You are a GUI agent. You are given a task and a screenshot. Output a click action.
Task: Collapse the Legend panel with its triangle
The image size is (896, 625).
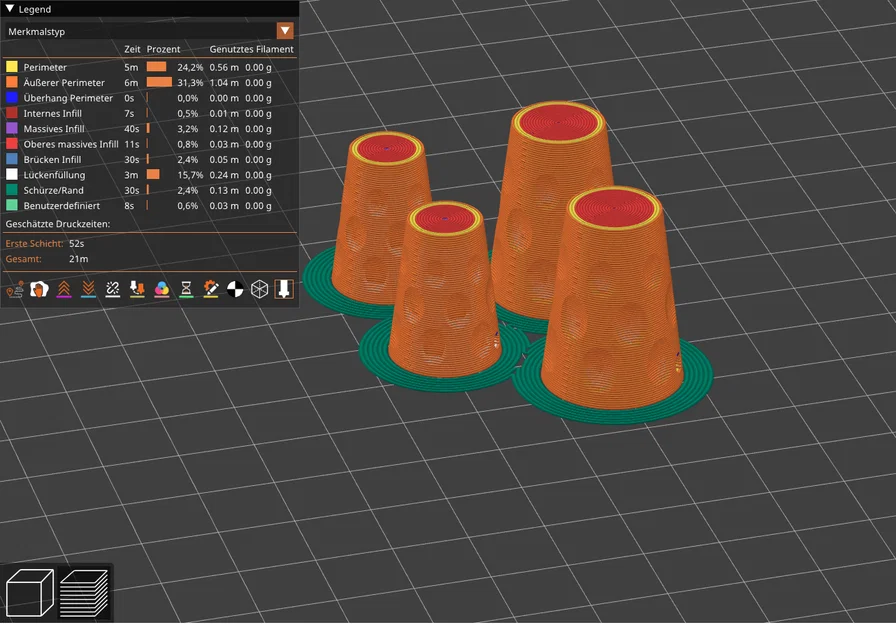[8, 8]
